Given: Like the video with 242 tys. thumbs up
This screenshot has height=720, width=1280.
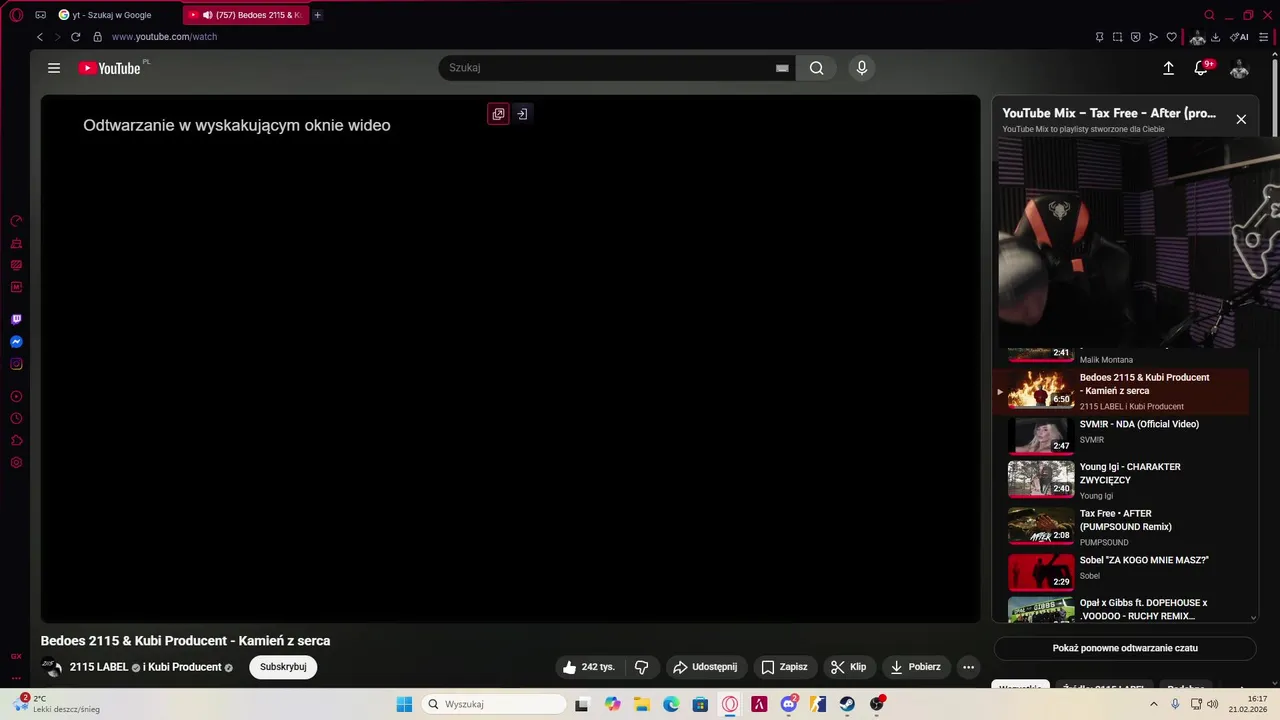Looking at the screenshot, I should [588, 667].
